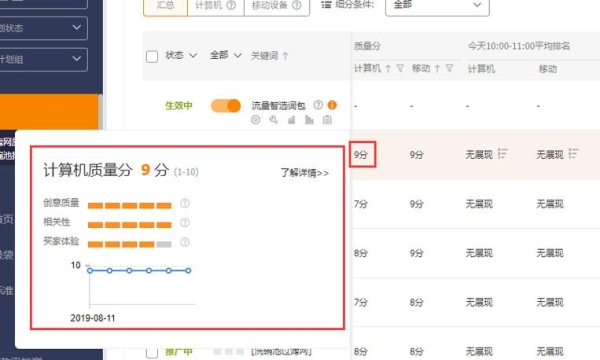Open filter funnel for 移动 quality score
The width and height of the screenshot is (600, 360).
[450, 68]
